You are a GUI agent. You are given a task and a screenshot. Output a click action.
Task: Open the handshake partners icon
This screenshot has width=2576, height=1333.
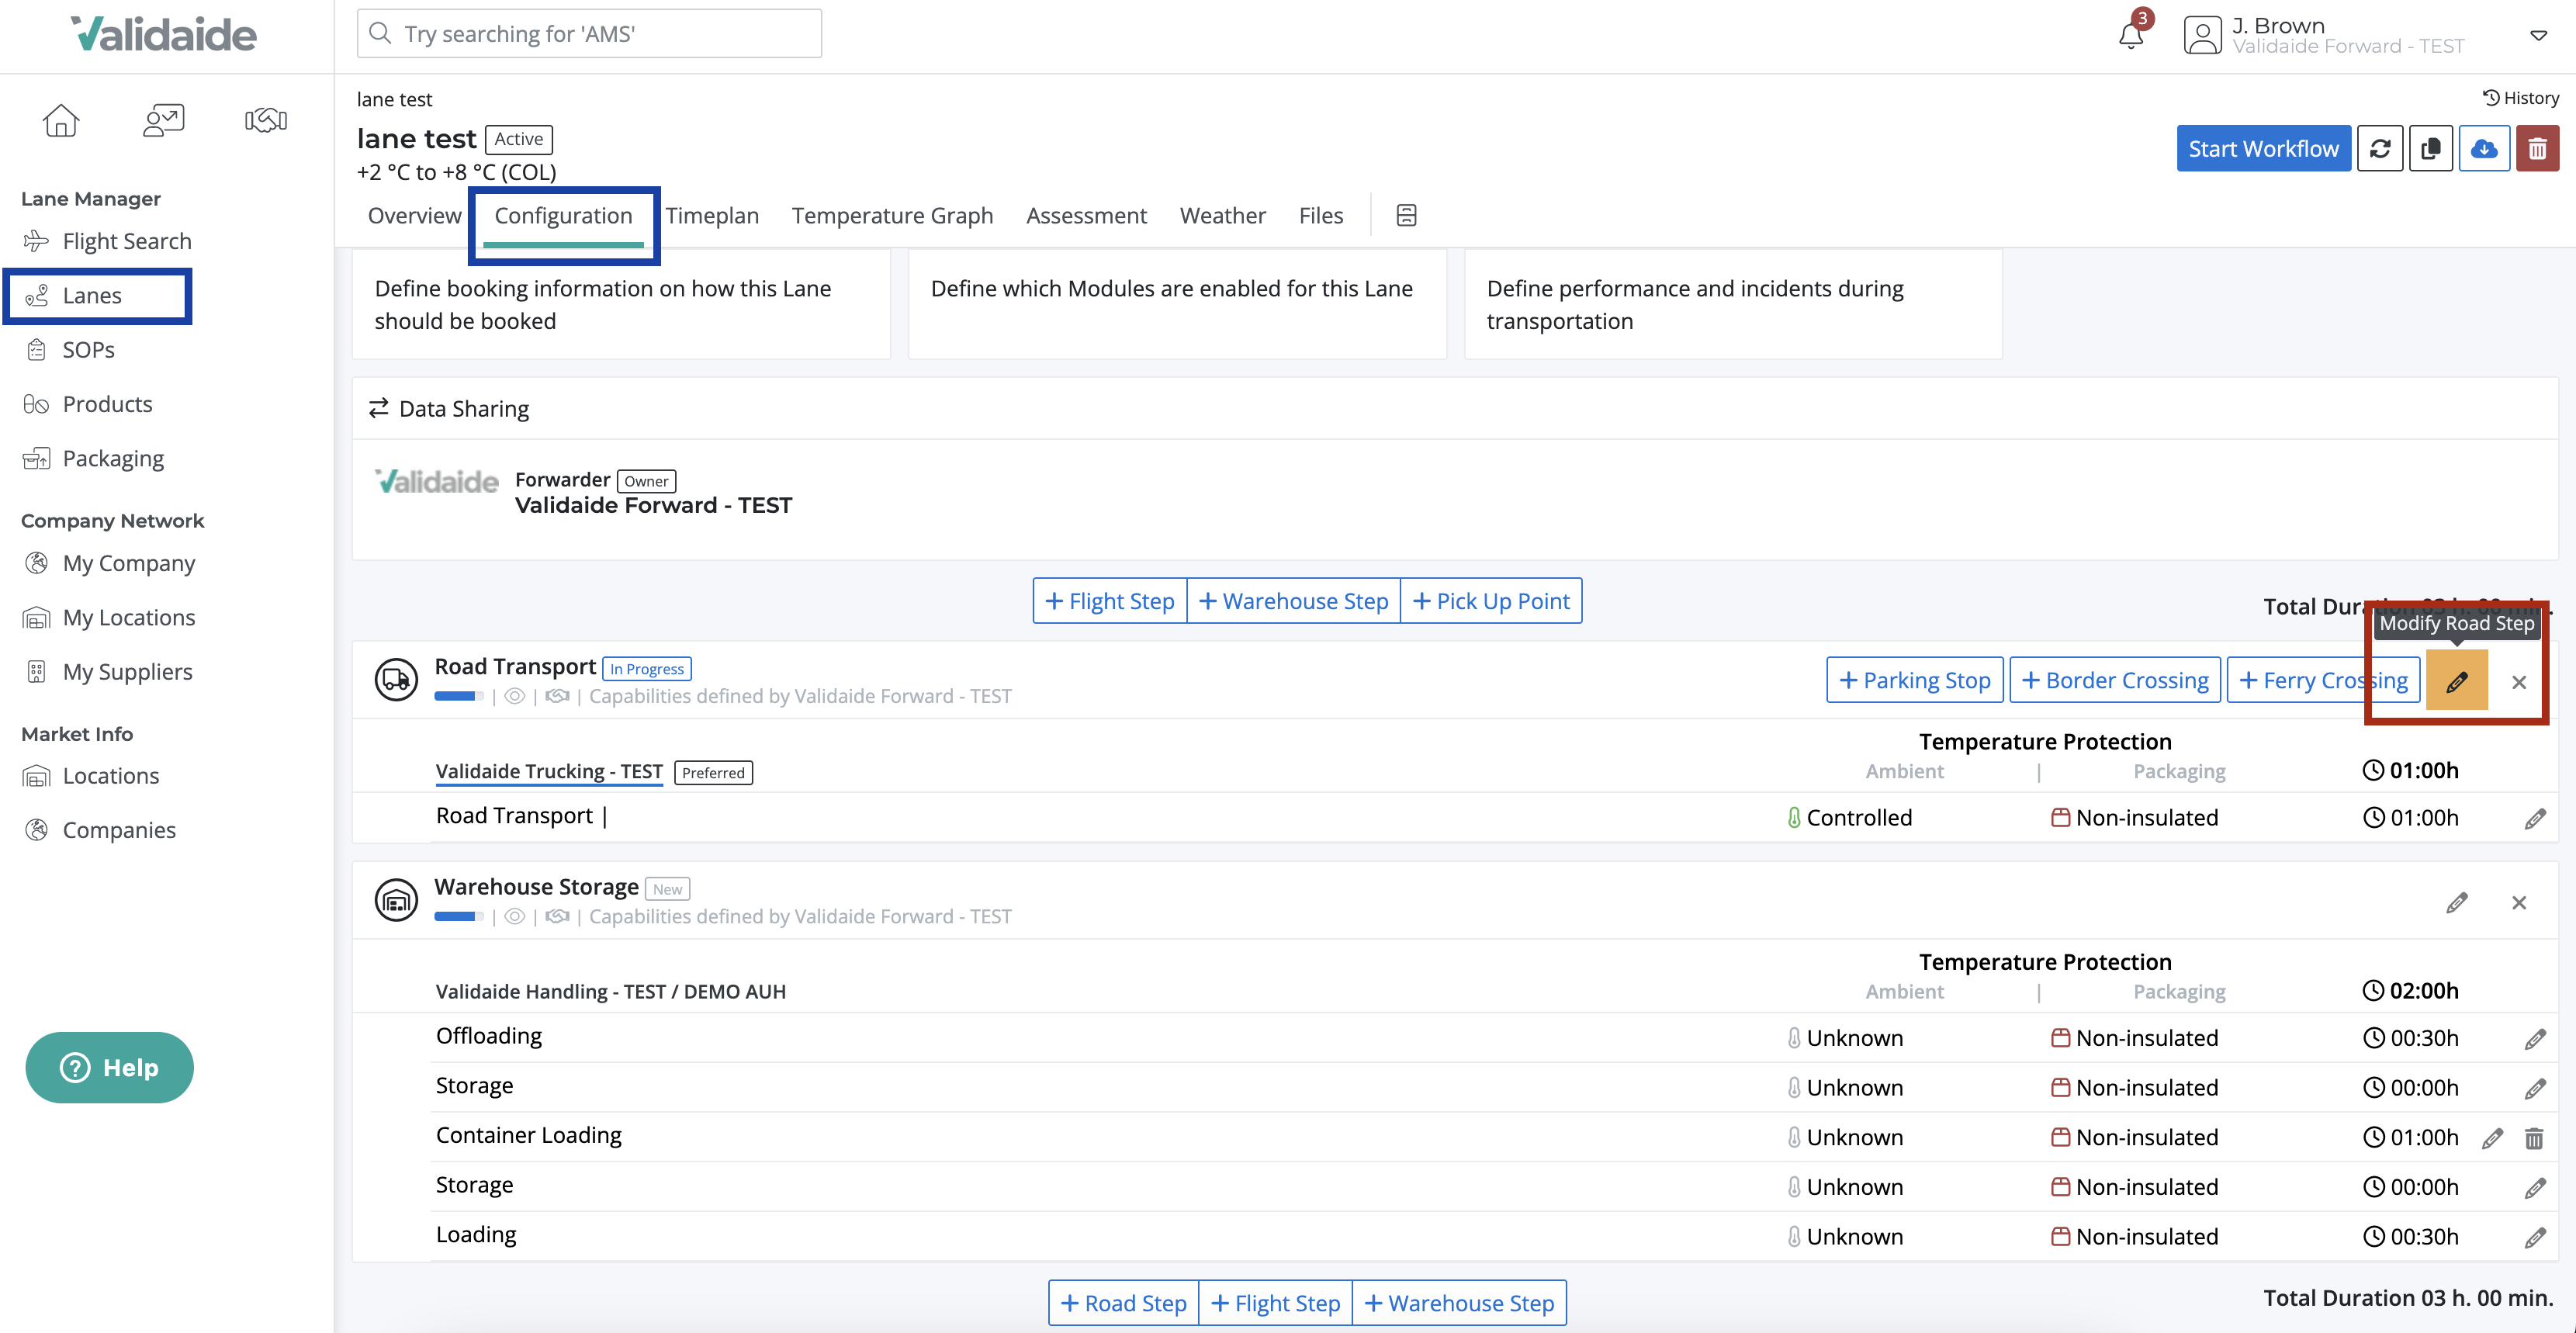coord(266,120)
